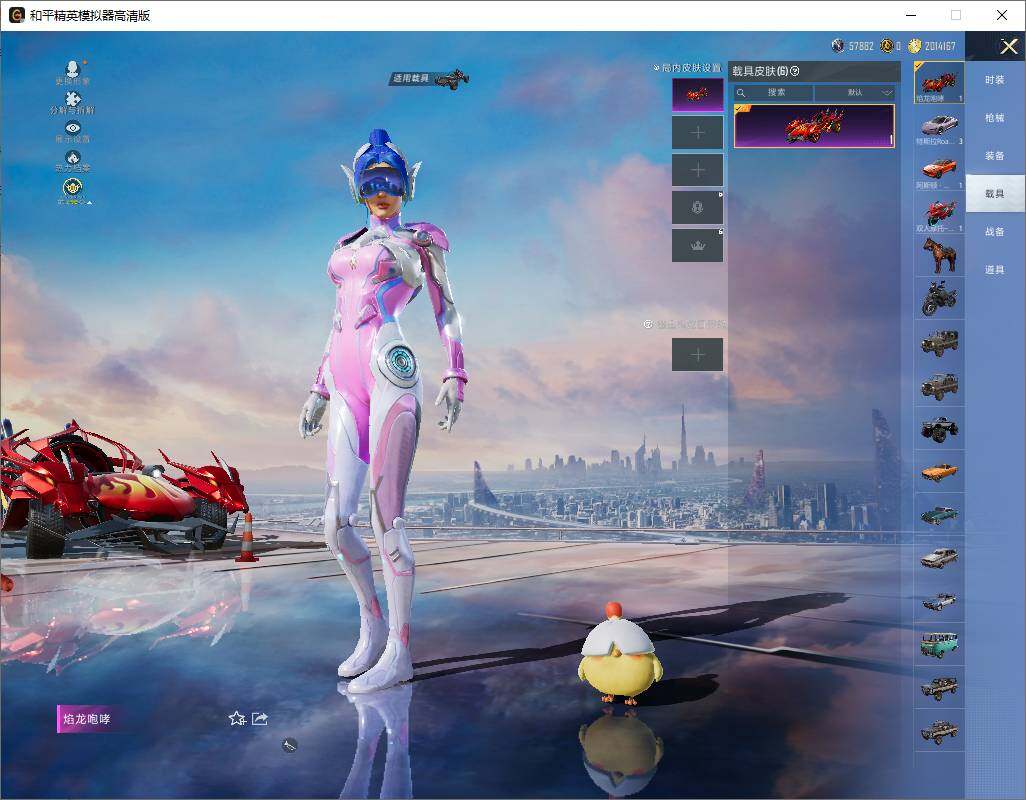Select the 焰龙咆哮 red buggy vehicle thumbnail

click(939, 82)
